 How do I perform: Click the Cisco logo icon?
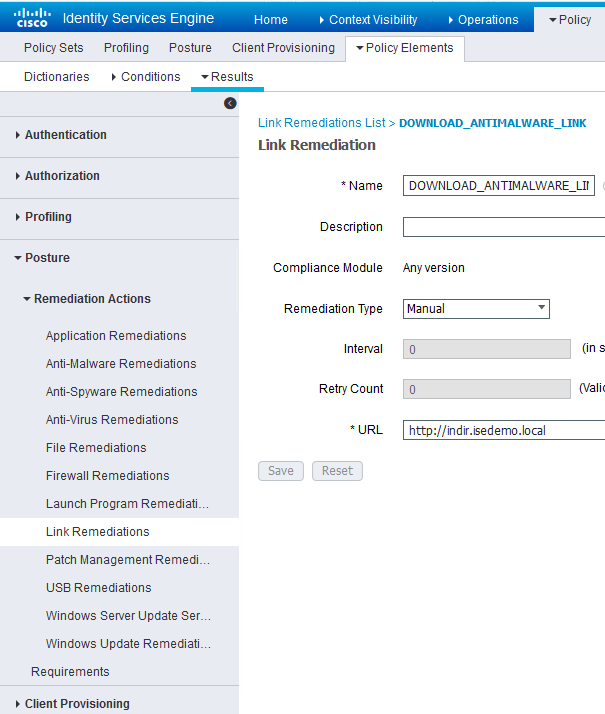coord(32,18)
